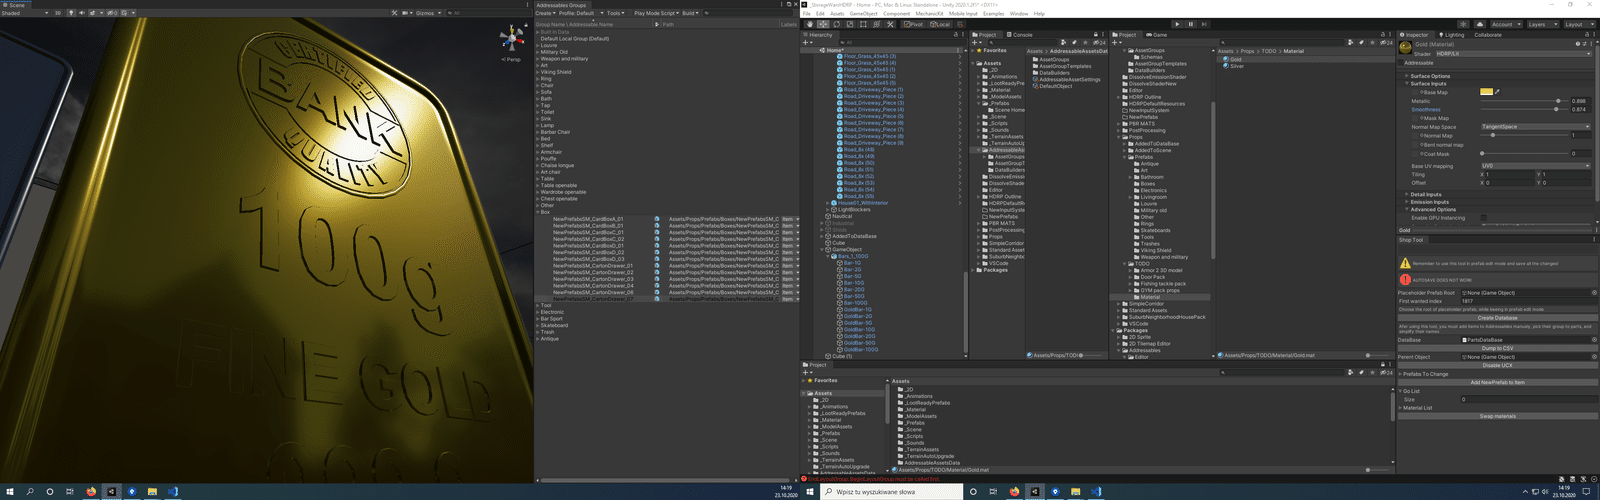Switch to the Console tab
1600x500 pixels.
coord(1020,34)
